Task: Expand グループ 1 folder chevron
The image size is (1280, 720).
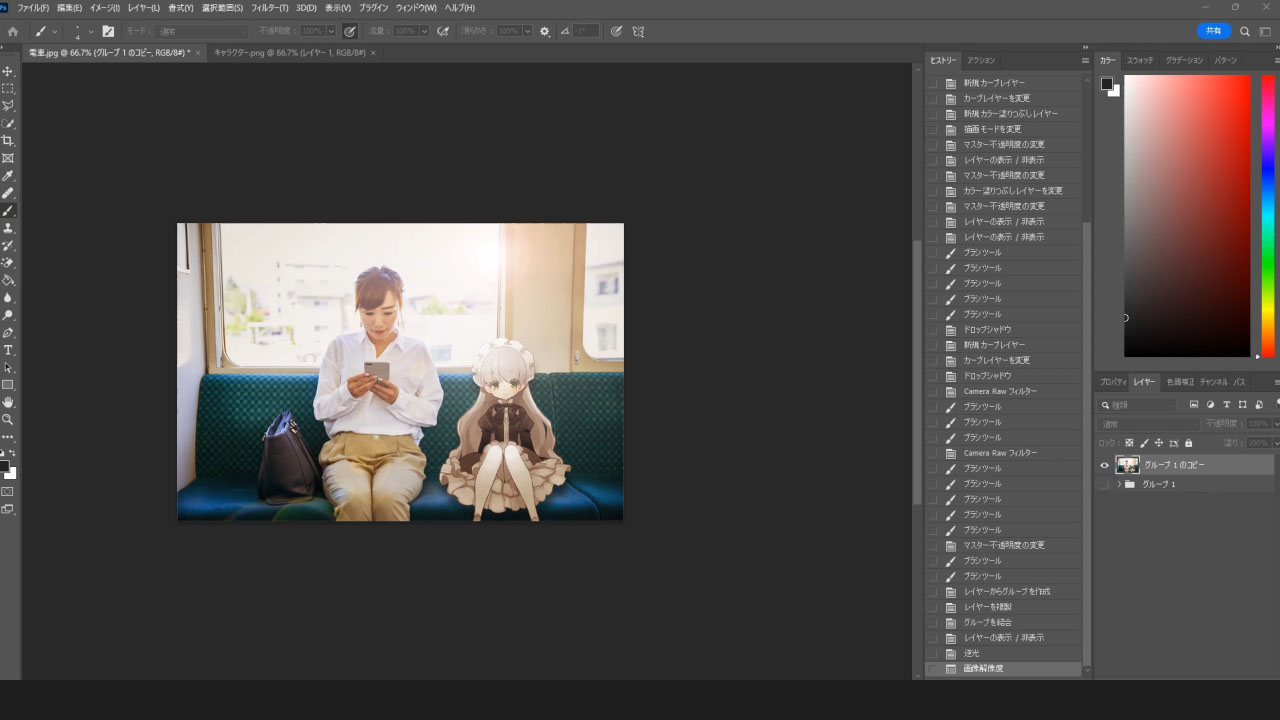Action: point(1119,484)
